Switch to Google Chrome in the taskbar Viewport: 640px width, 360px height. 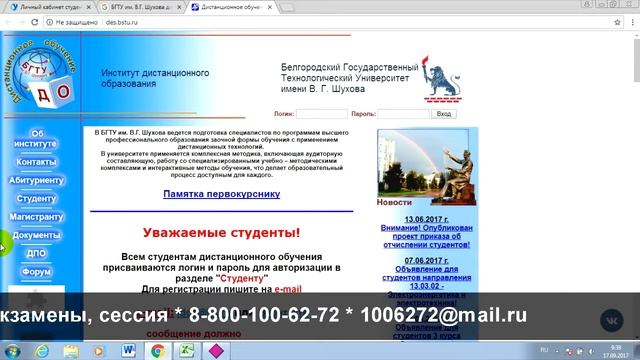tap(158, 351)
